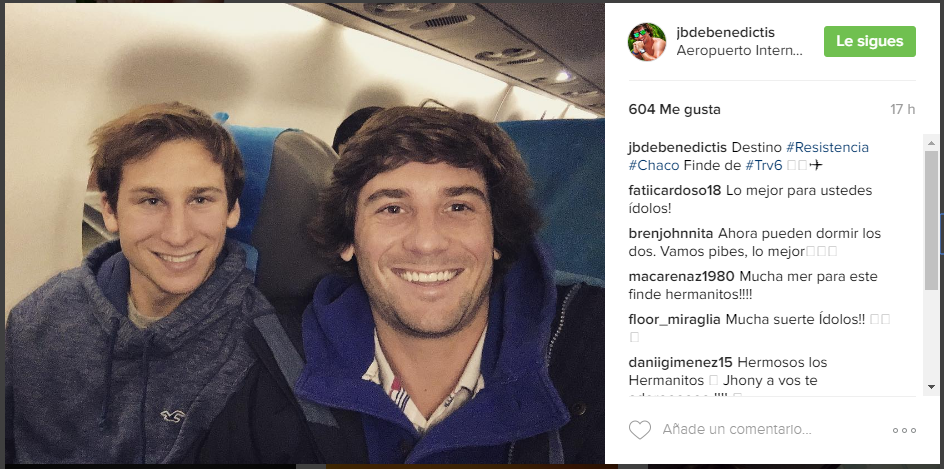Open commenter daniigimenez15's profile
The image size is (944, 469).
(x=680, y=362)
